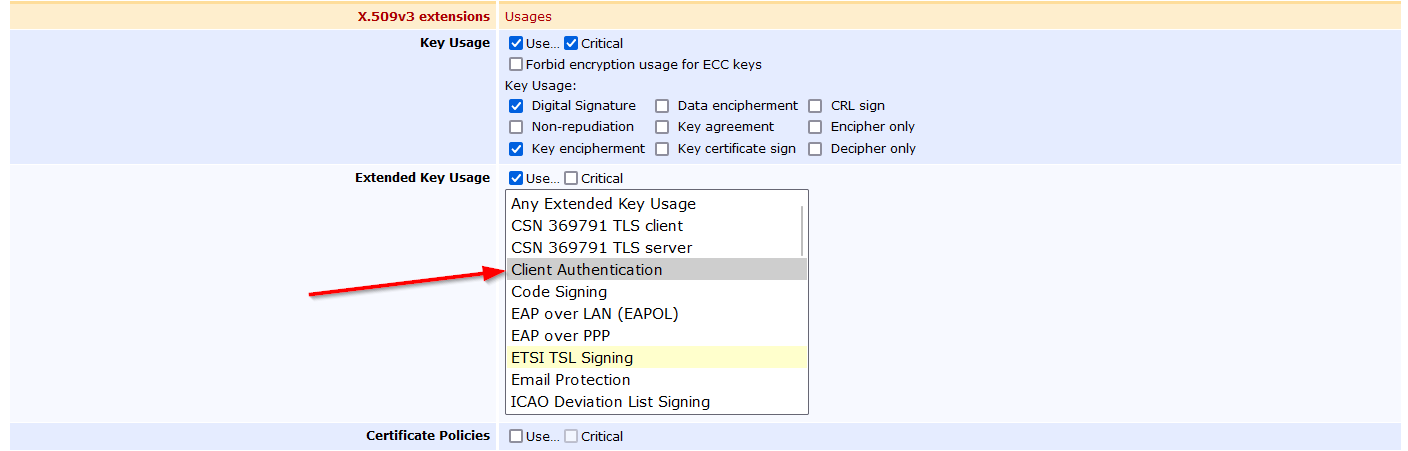Viewport: 1408px width, 451px height.
Task: Select Client Authentication in the list
Action: coord(587,270)
